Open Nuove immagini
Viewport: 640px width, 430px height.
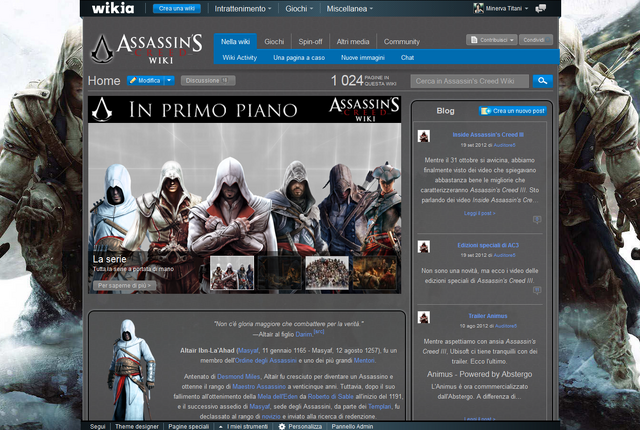(x=363, y=58)
